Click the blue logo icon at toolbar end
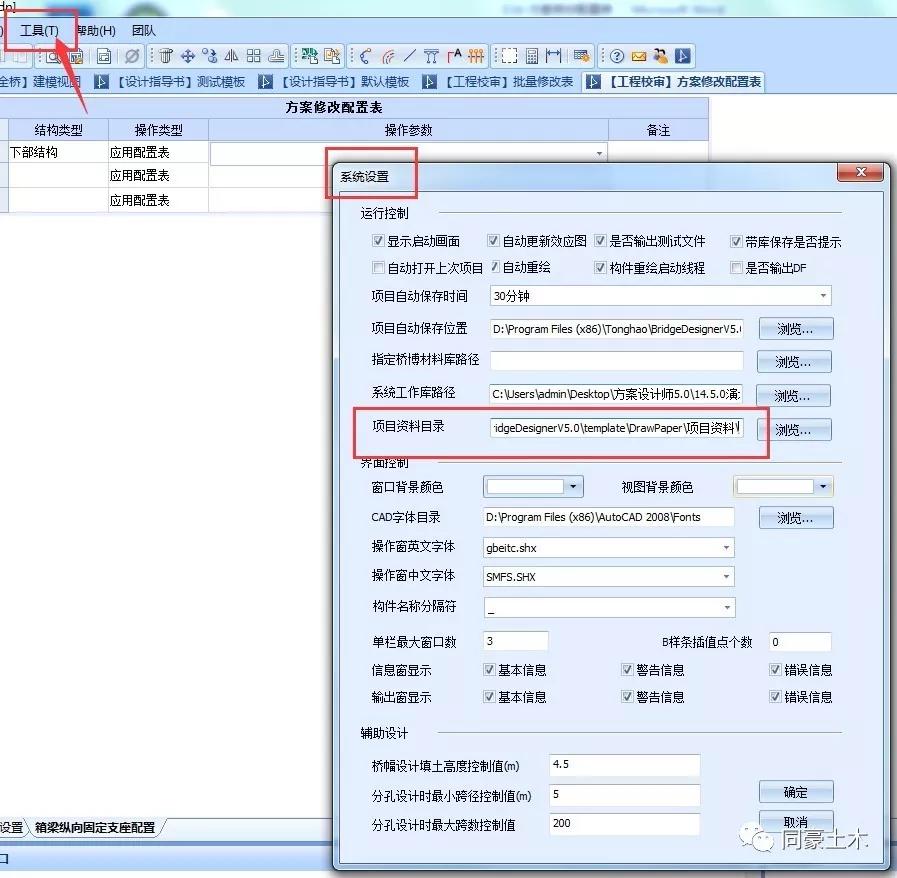 (x=682, y=56)
